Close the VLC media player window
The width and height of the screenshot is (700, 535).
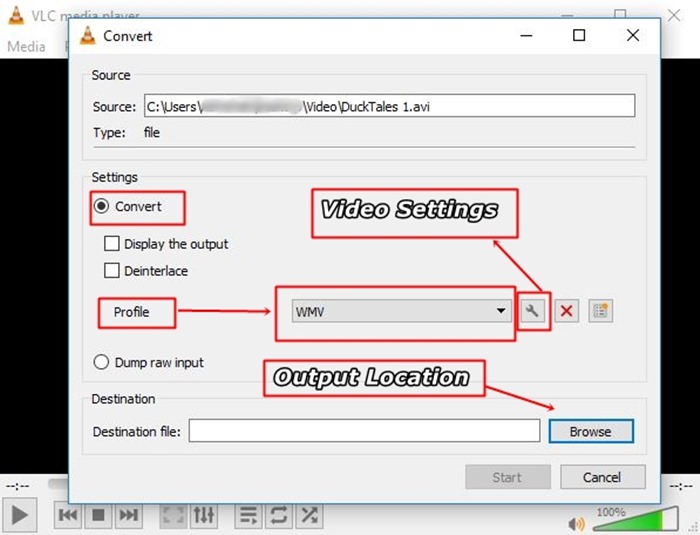tap(674, 15)
